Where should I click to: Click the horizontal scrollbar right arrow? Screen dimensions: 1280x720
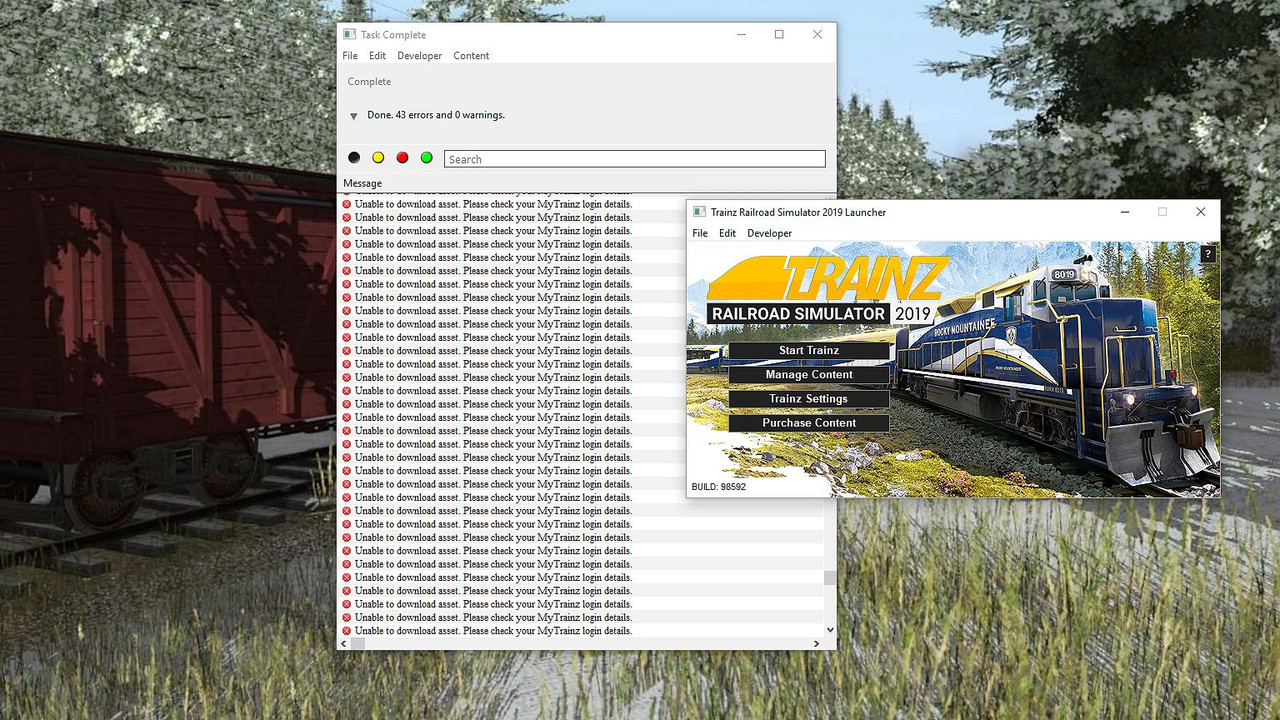click(x=817, y=643)
